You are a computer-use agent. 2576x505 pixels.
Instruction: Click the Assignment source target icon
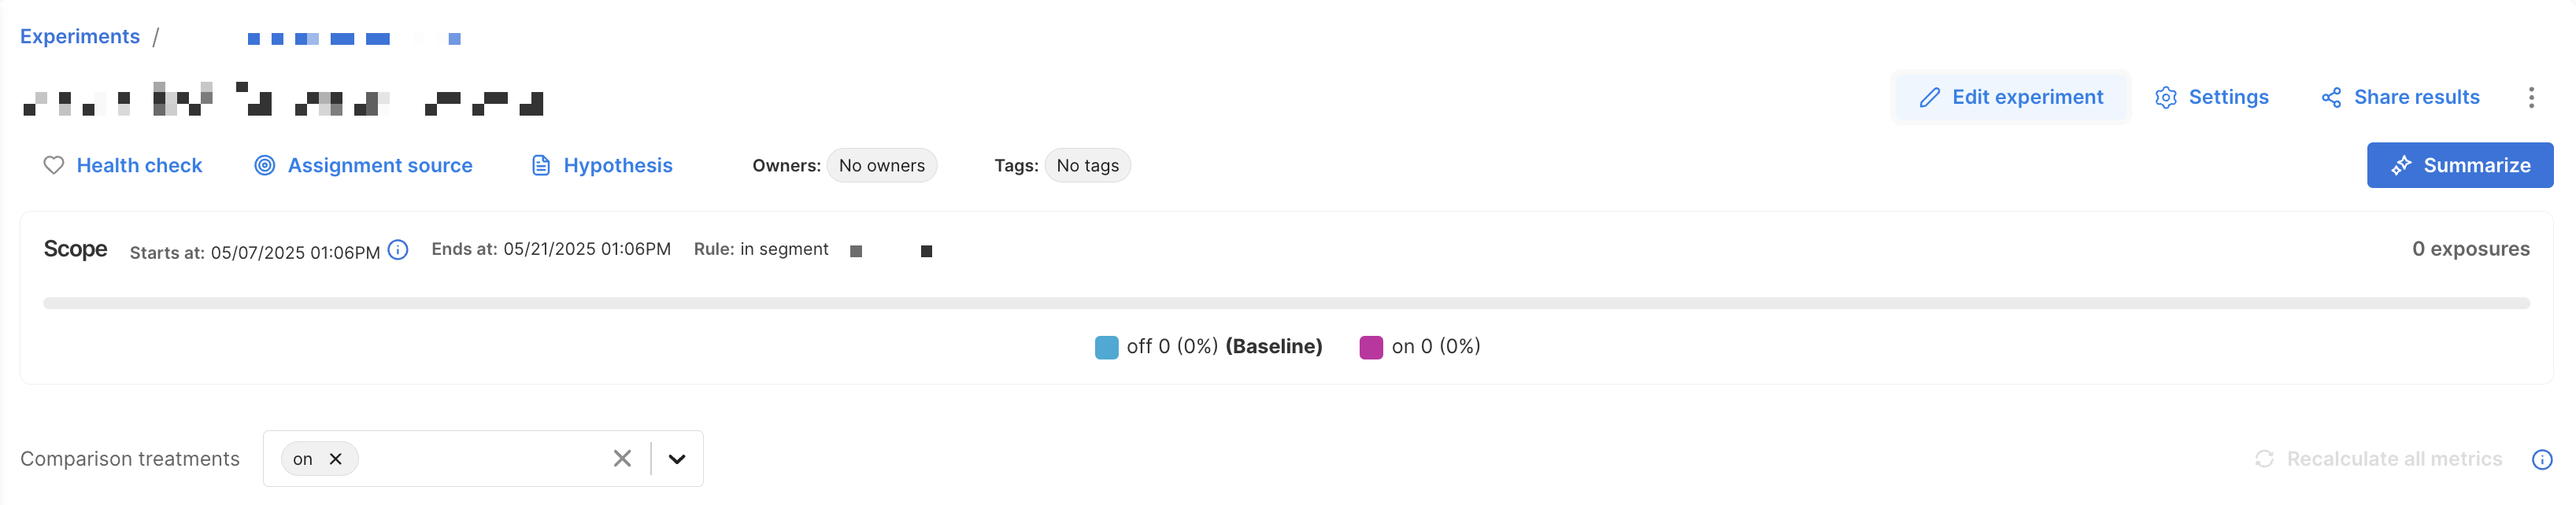point(264,165)
